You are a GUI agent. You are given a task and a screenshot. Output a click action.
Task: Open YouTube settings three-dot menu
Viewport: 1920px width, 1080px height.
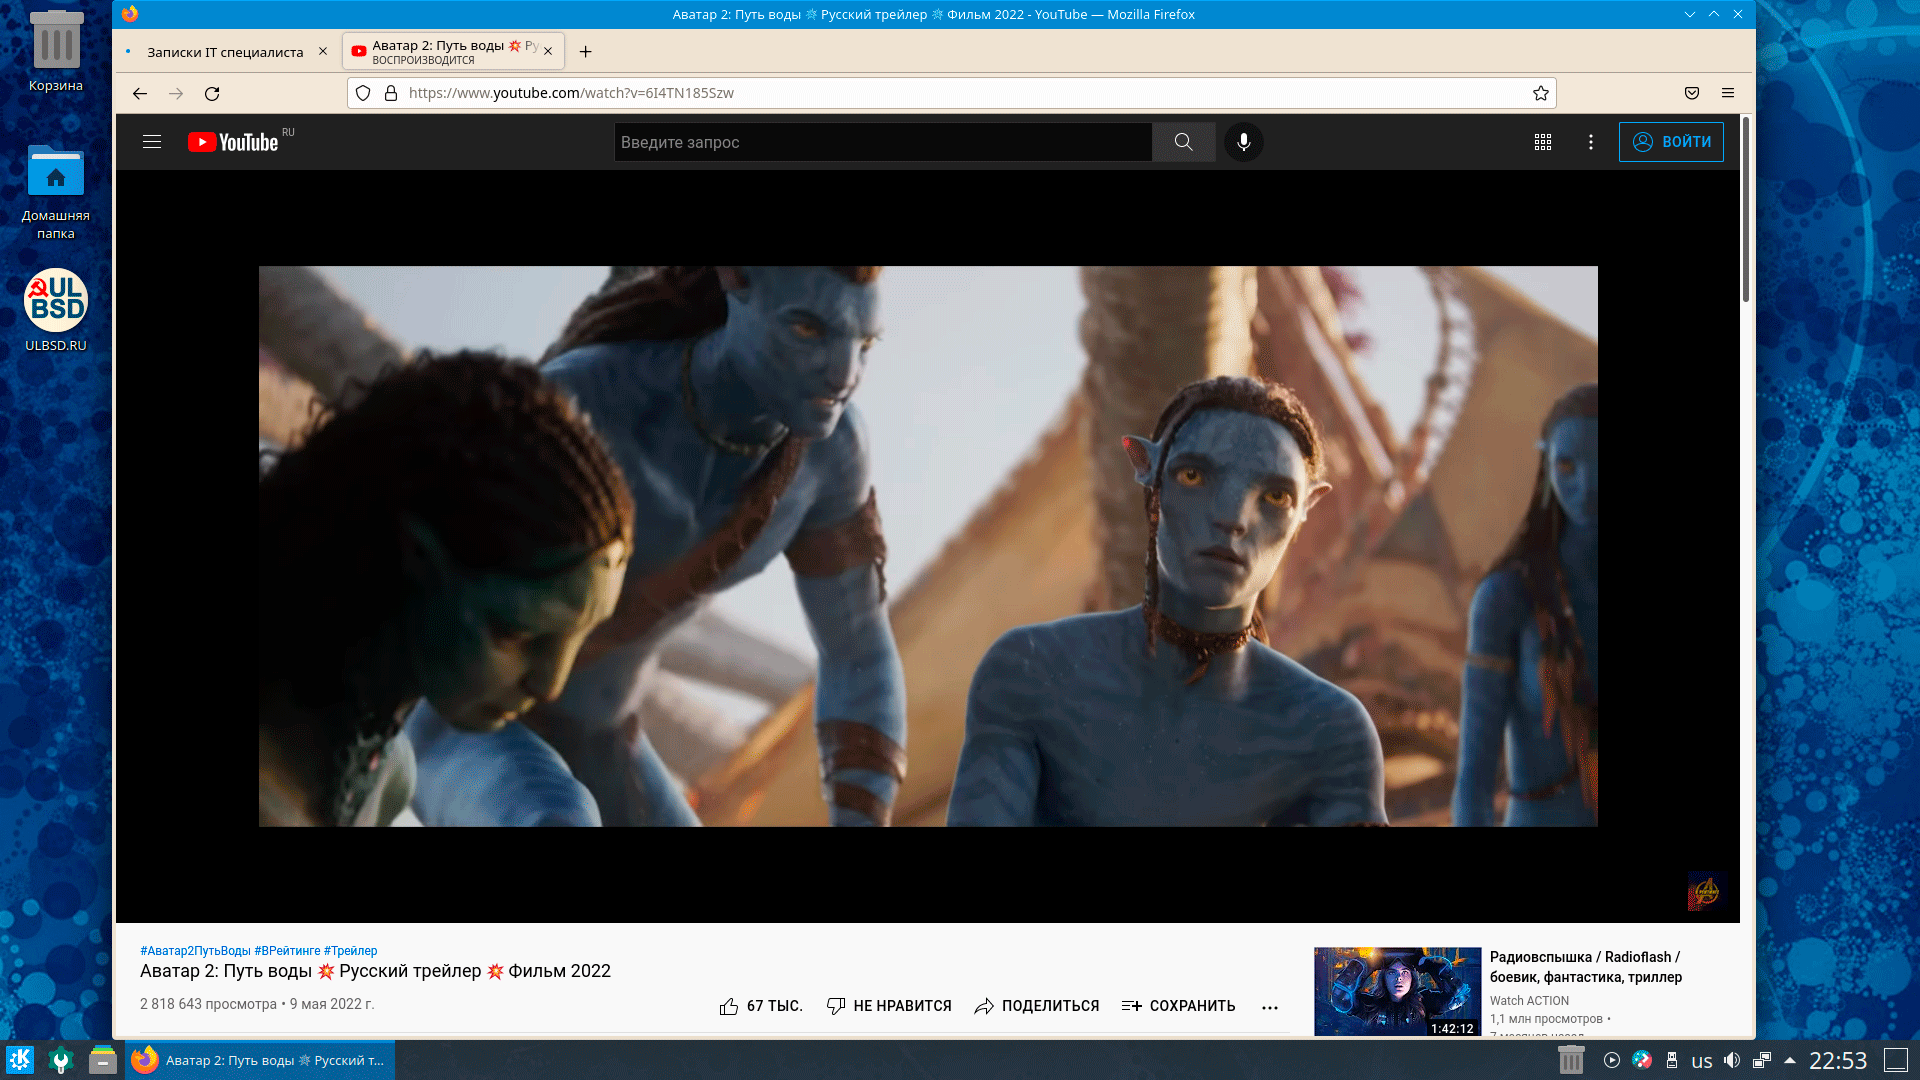[1590, 142]
